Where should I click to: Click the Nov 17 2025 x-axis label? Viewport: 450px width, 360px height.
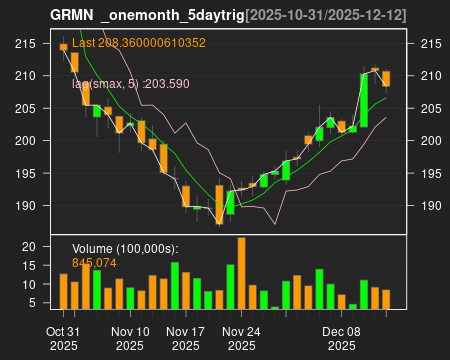pos(185,338)
